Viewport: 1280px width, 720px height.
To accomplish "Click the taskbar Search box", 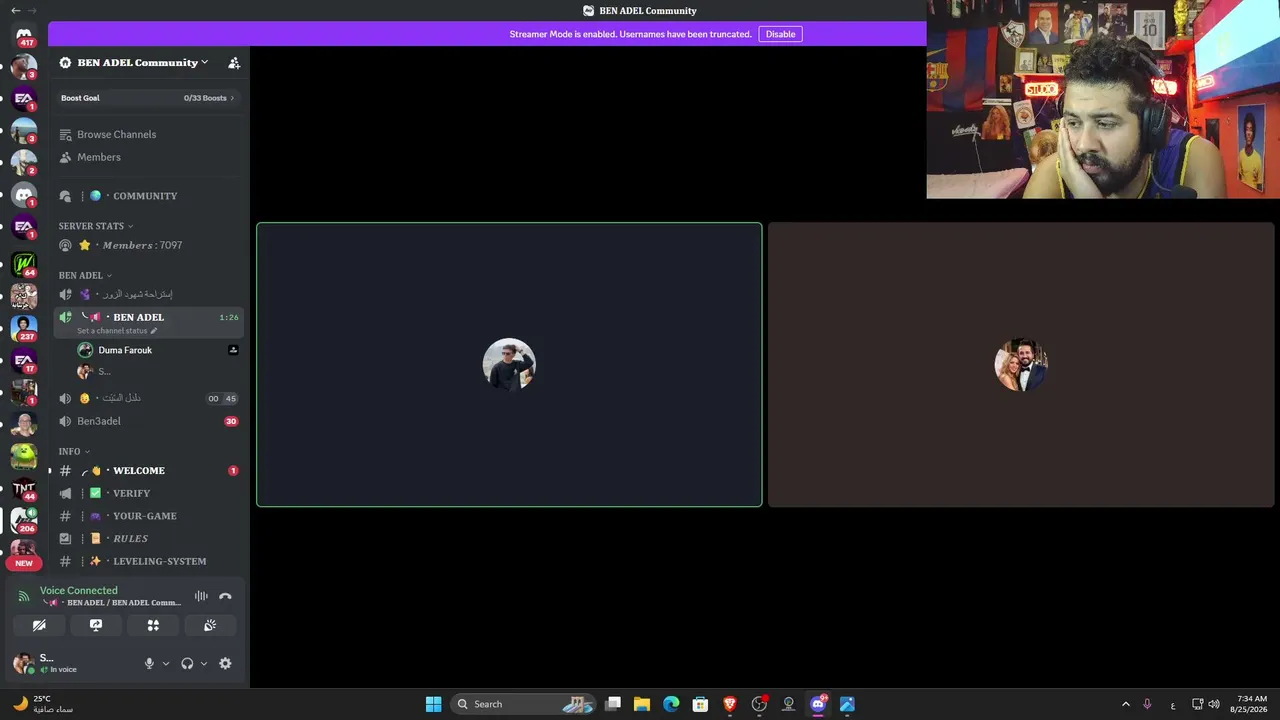I will pyautogui.click(x=523, y=704).
